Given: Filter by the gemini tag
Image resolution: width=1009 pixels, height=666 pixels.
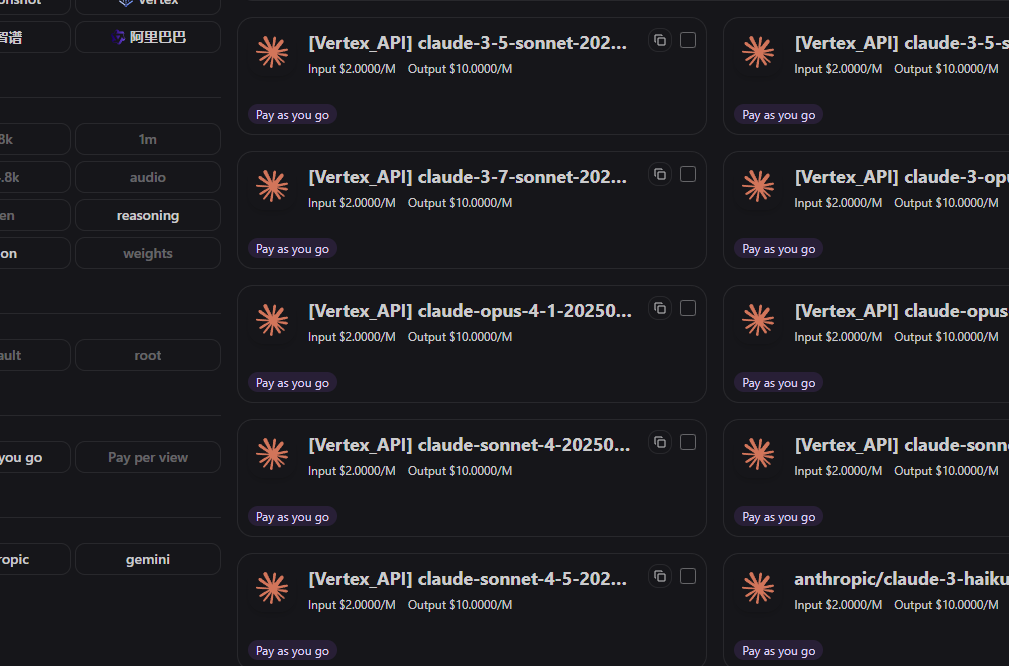Looking at the screenshot, I should (x=148, y=559).
